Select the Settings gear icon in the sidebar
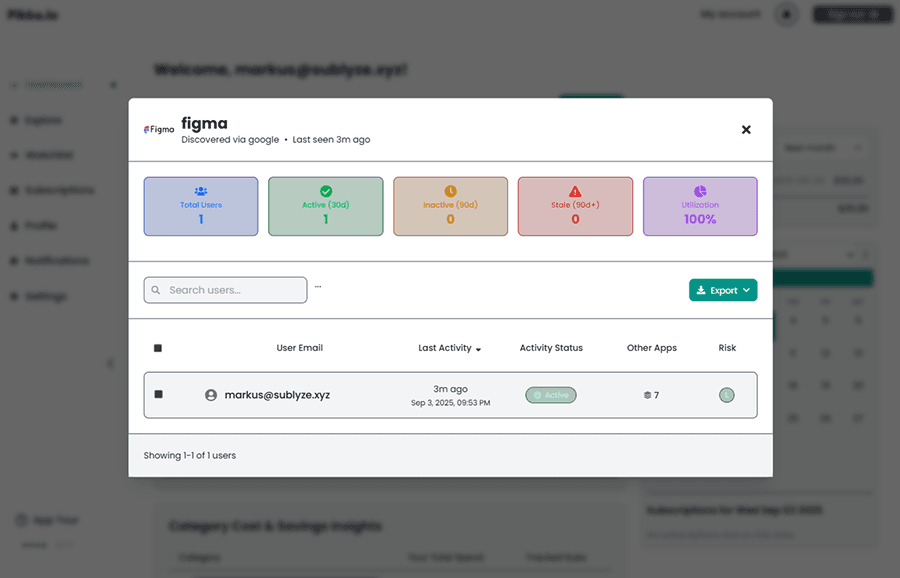The height and width of the screenshot is (578, 900). tap(14, 296)
